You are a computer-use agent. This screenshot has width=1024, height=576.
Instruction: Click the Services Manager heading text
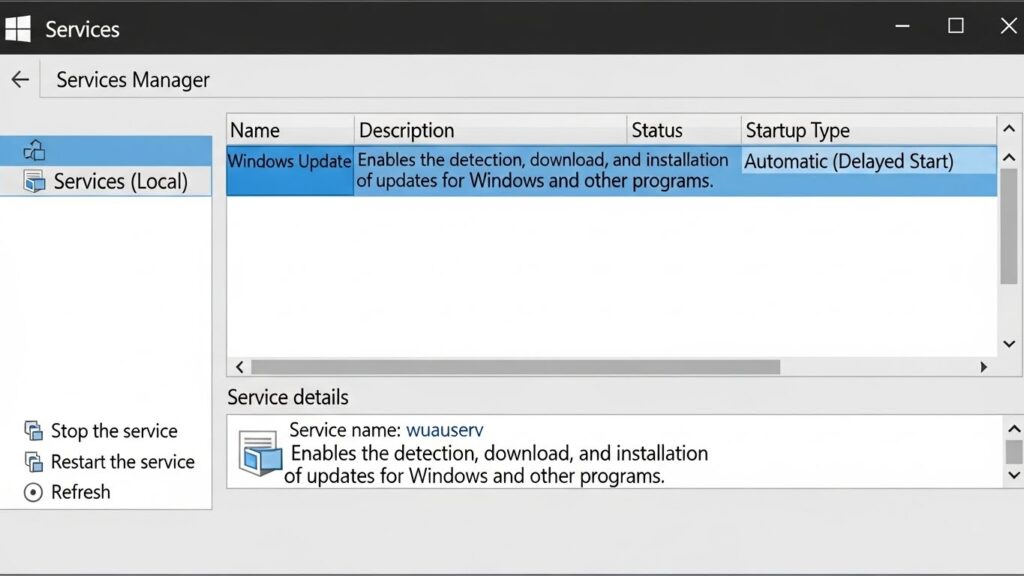pyautogui.click(x=133, y=80)
